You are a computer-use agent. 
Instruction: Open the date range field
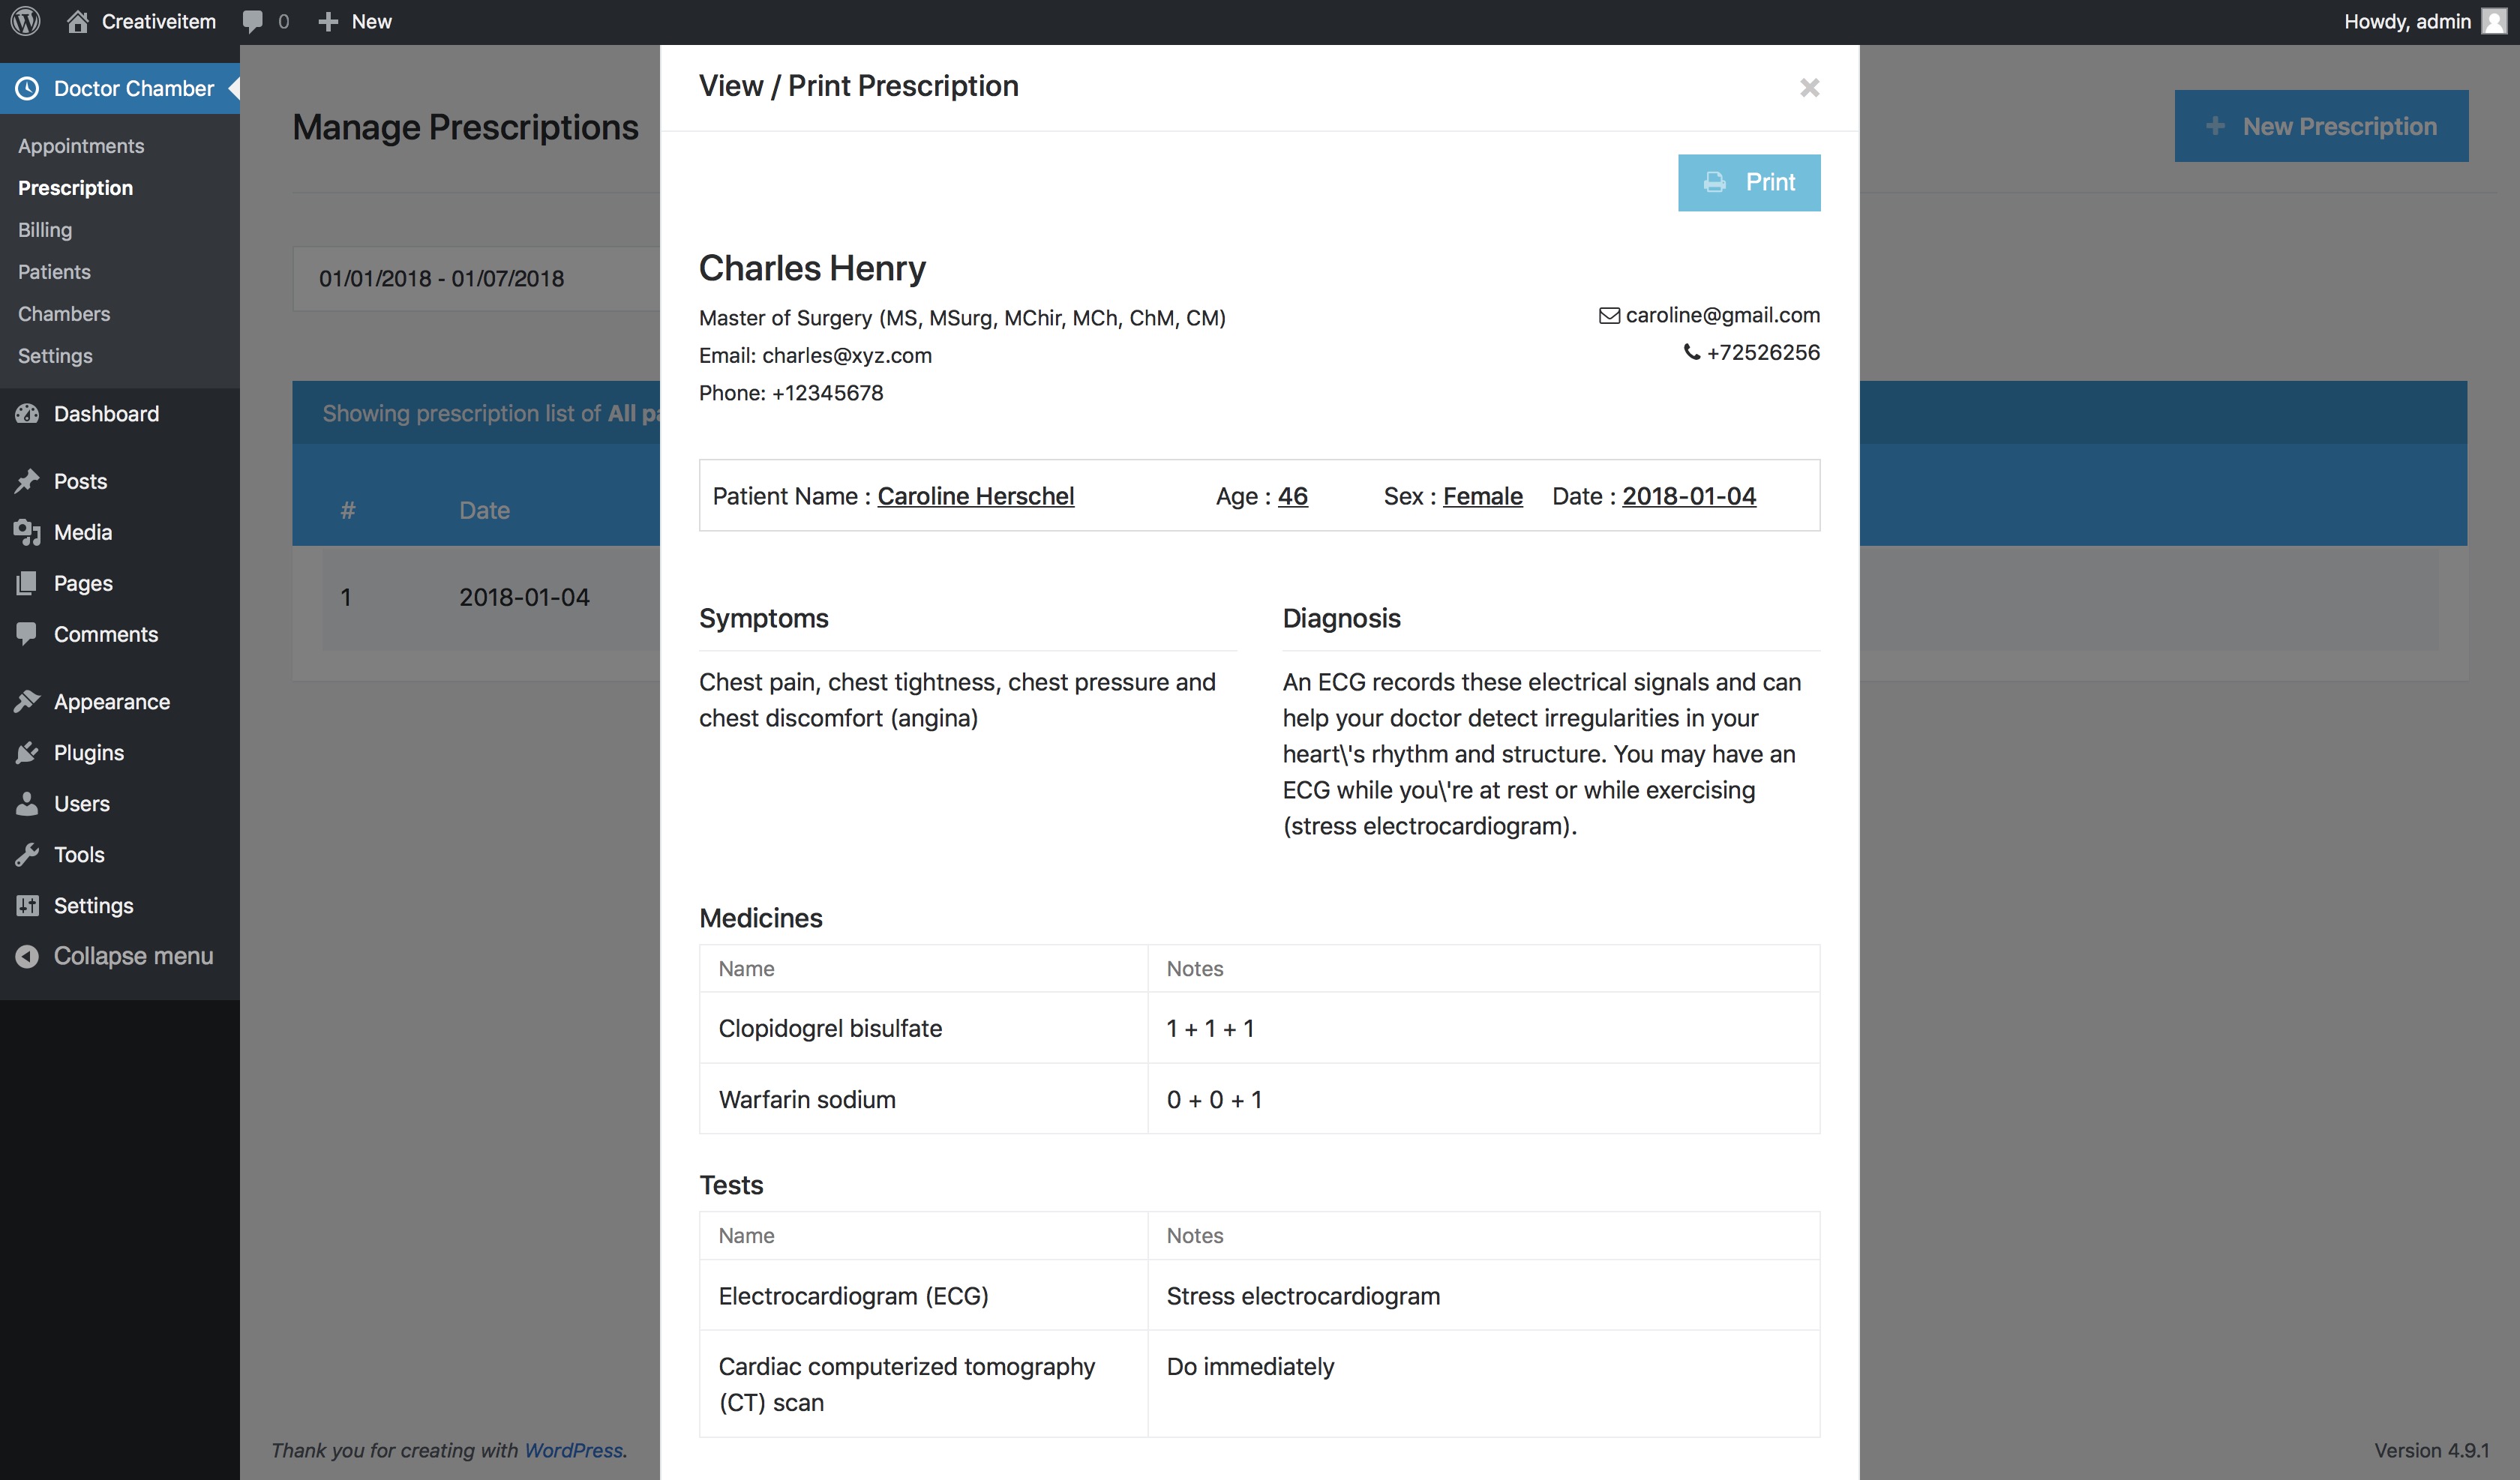[476, 279]
